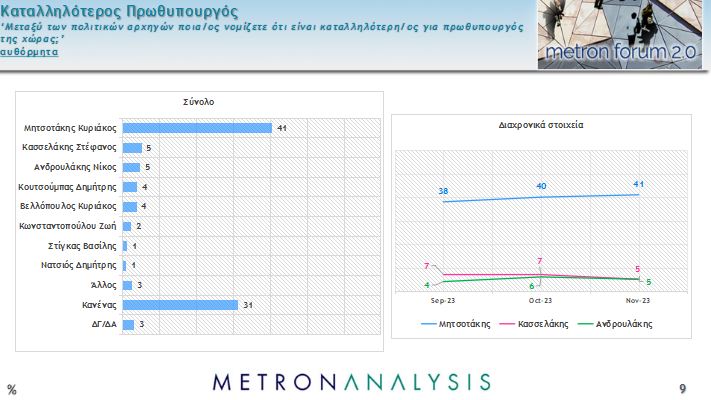Click the Sep-23 data label 38
The image size is (711, 400).
[442, 191]
